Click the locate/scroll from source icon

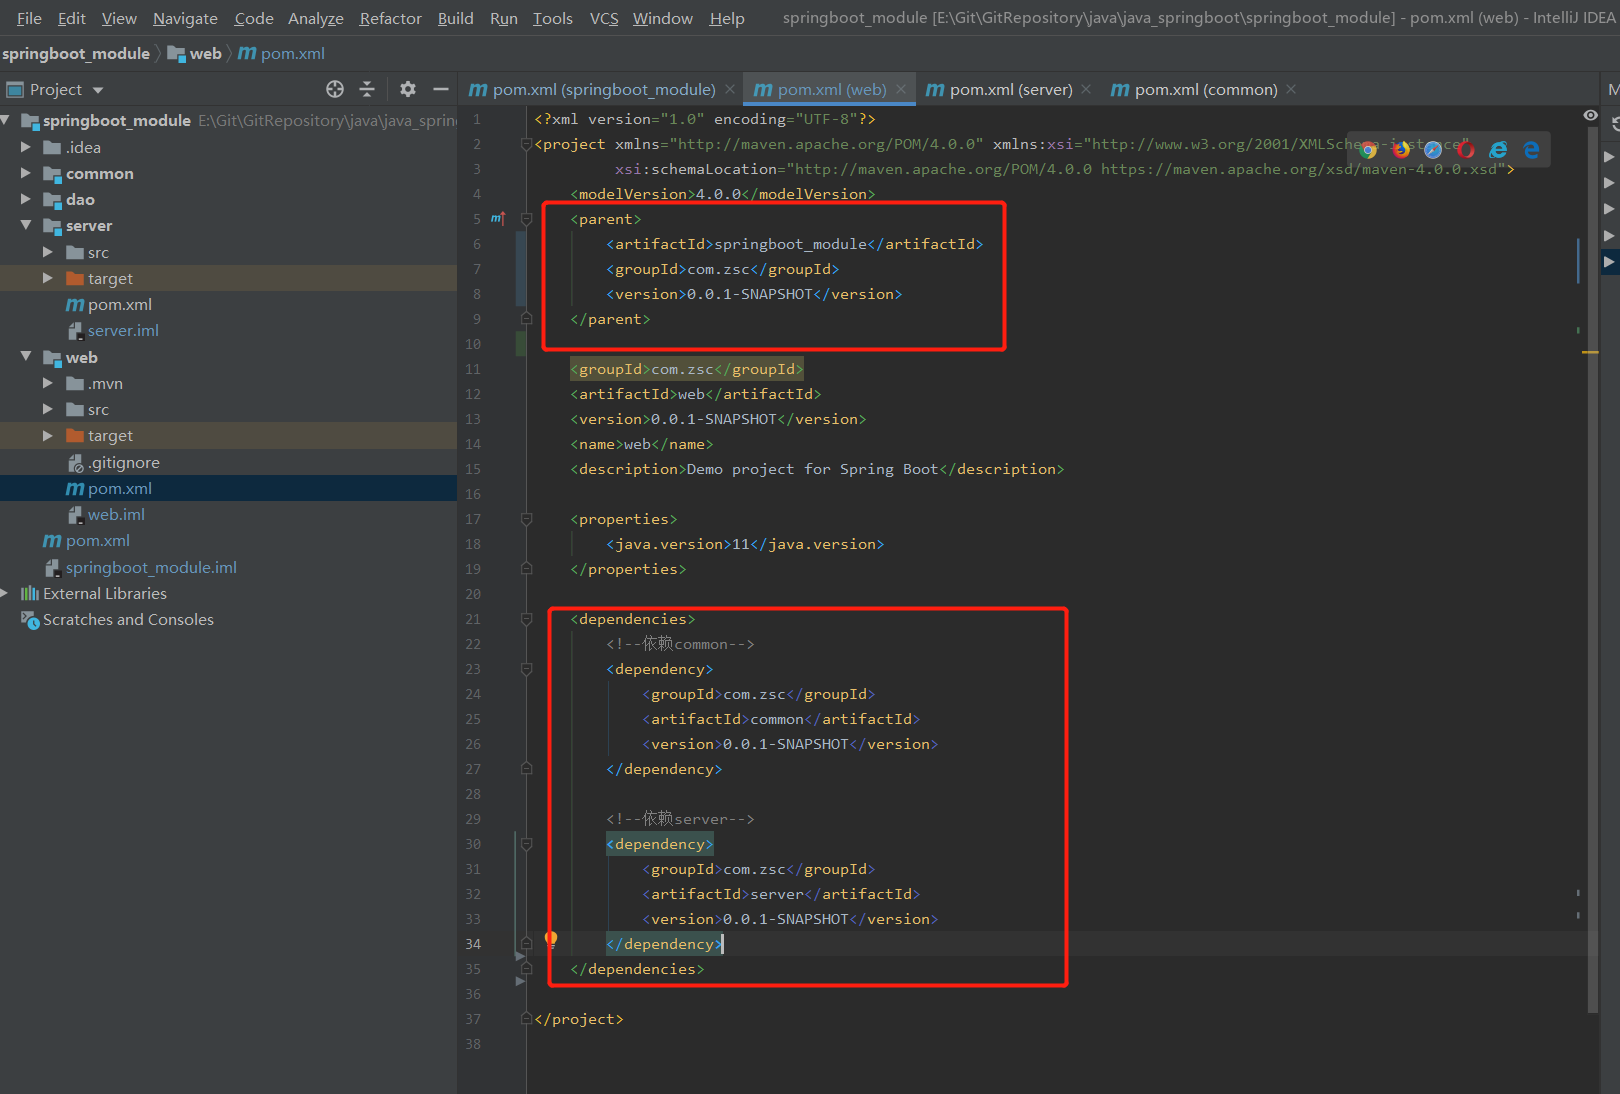335,89
